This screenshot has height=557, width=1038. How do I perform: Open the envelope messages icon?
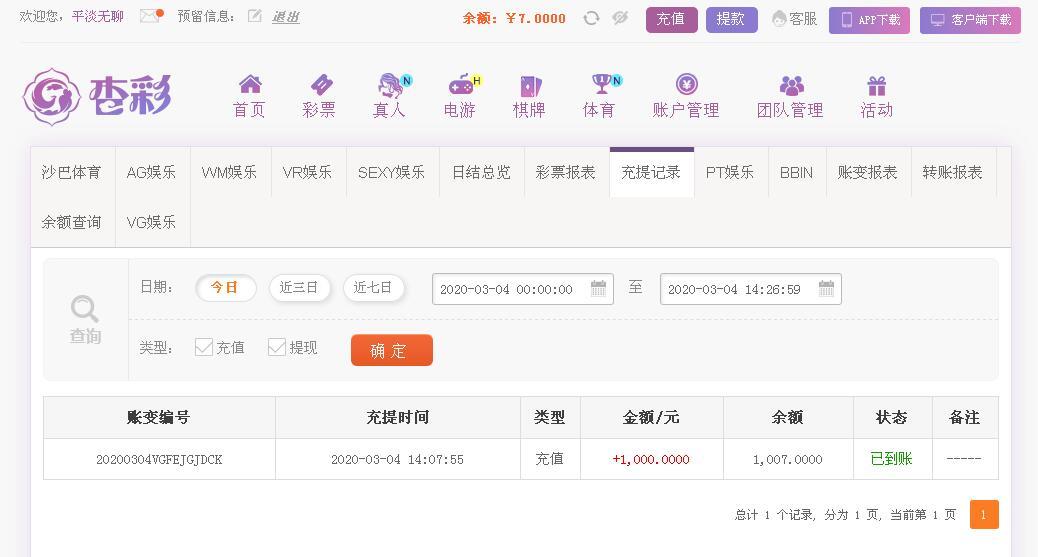click(x=151, y=16)
